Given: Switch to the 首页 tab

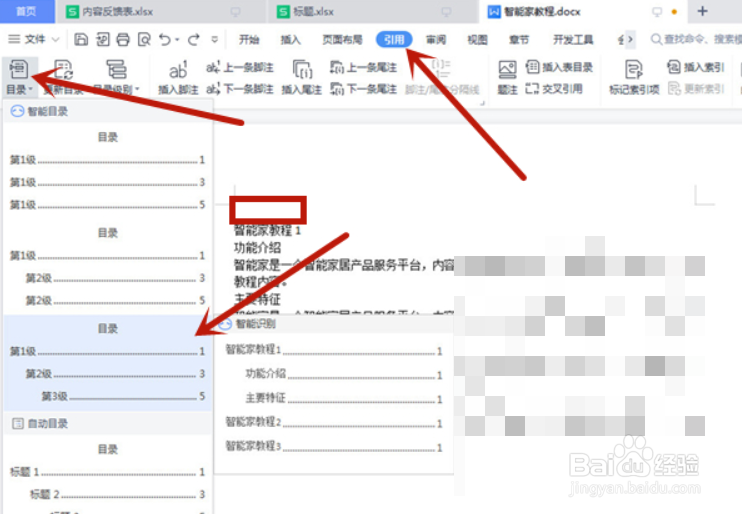Looking at the screenshot, I should [x=26, y=11].
